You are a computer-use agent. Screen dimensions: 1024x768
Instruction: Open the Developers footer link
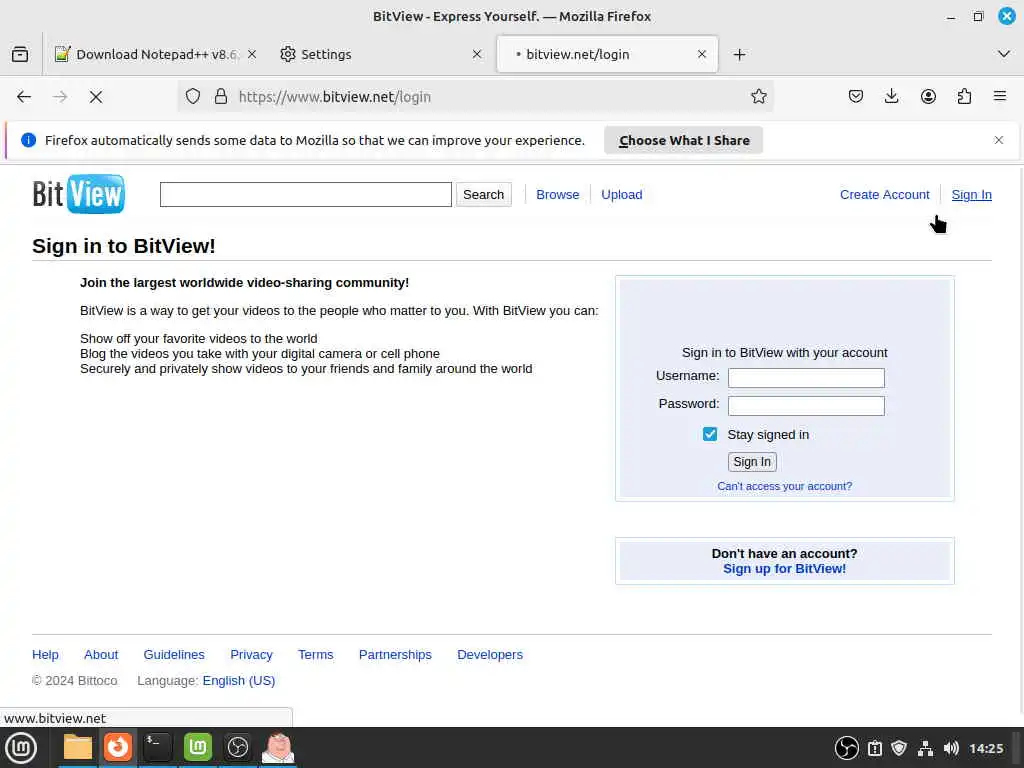coord(490,654)
